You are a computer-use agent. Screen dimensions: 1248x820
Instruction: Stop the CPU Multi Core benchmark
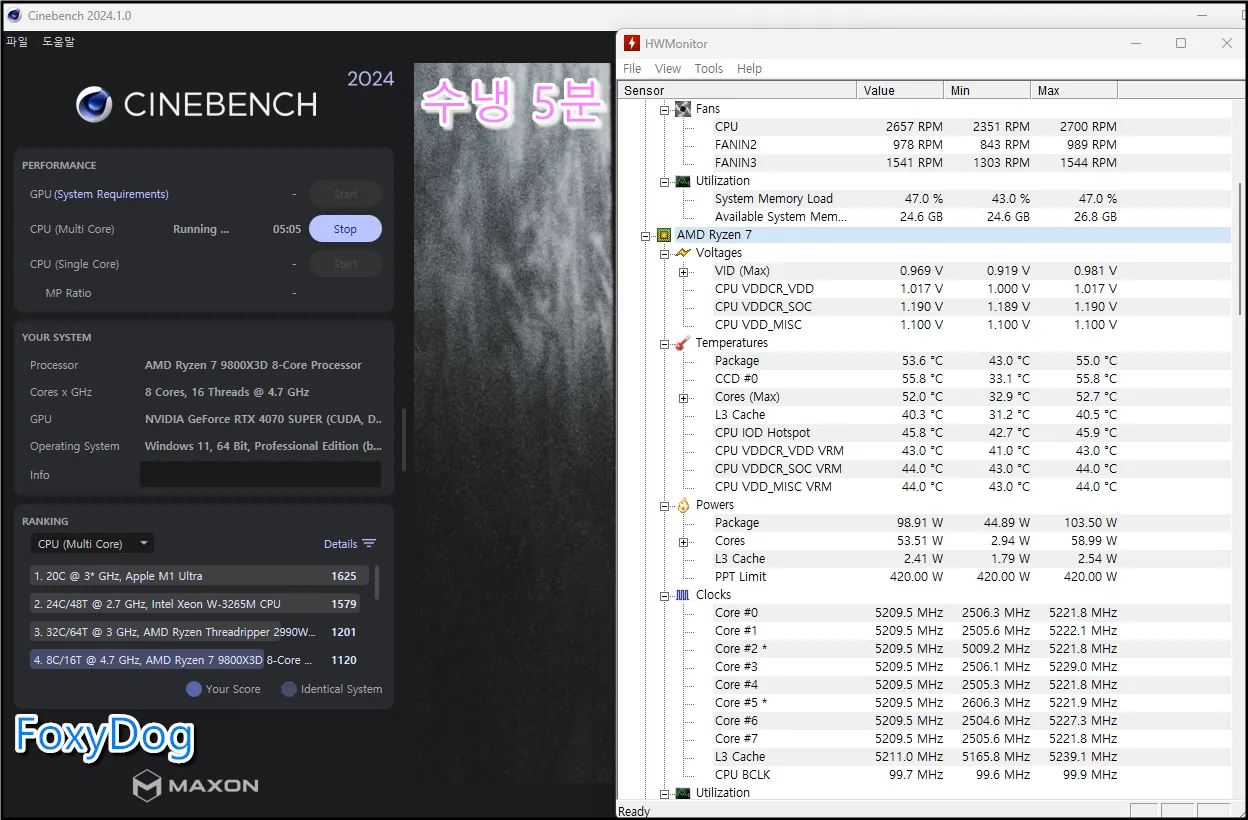click(345, 229)
